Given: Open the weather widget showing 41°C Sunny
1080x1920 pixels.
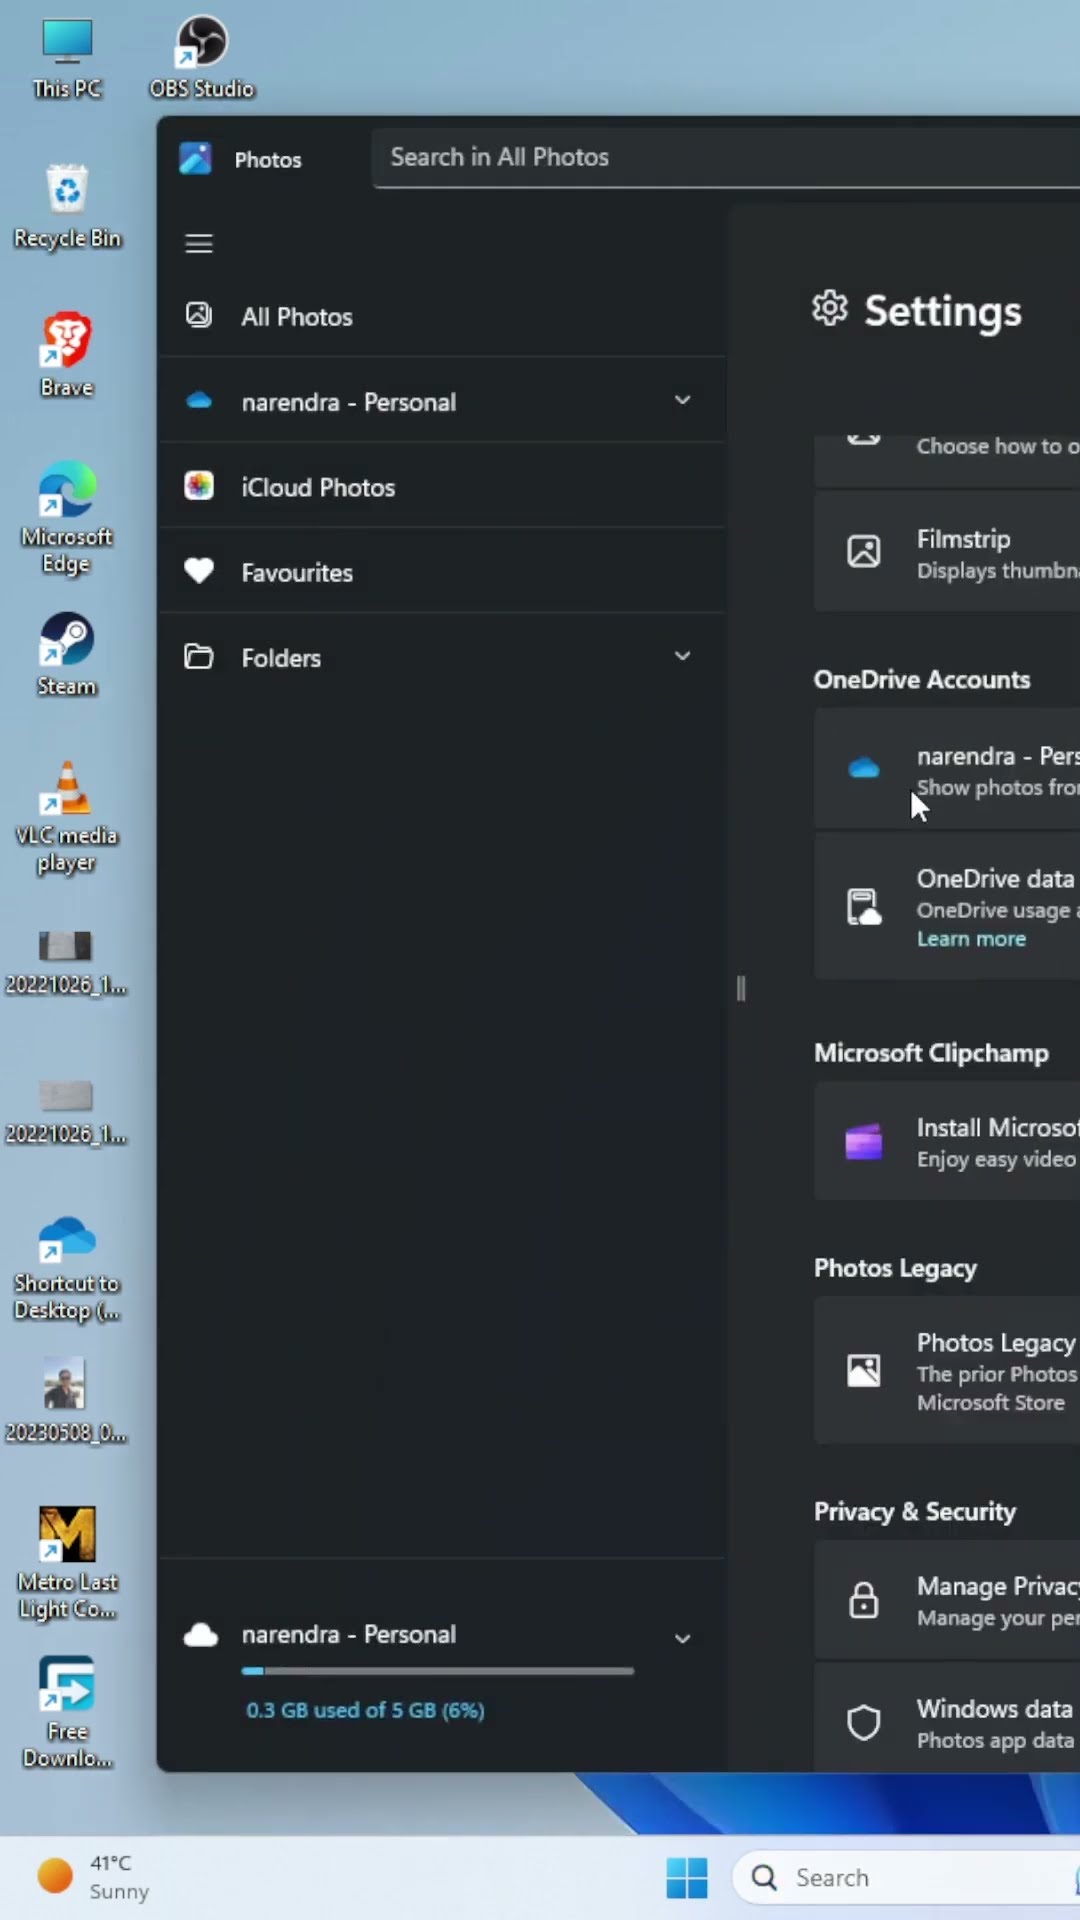Looking at the screenshot, I should 93,1877.
